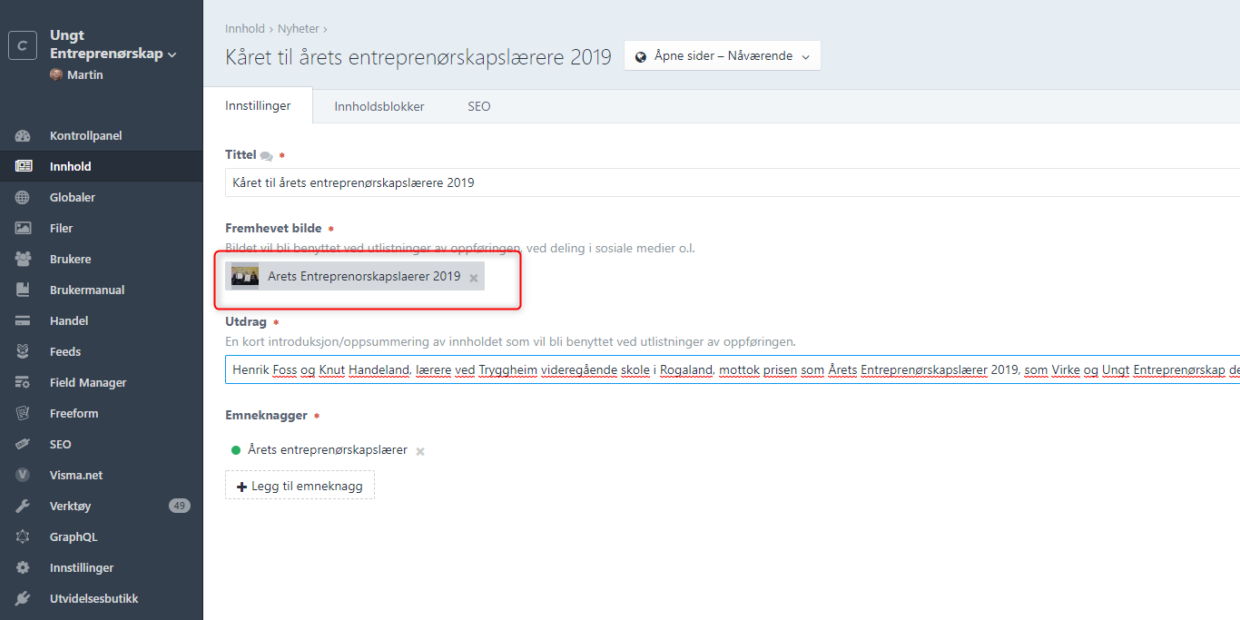Click the Handel credit card icon
The image size is (1240, 620).
click(x=23, y=321)
